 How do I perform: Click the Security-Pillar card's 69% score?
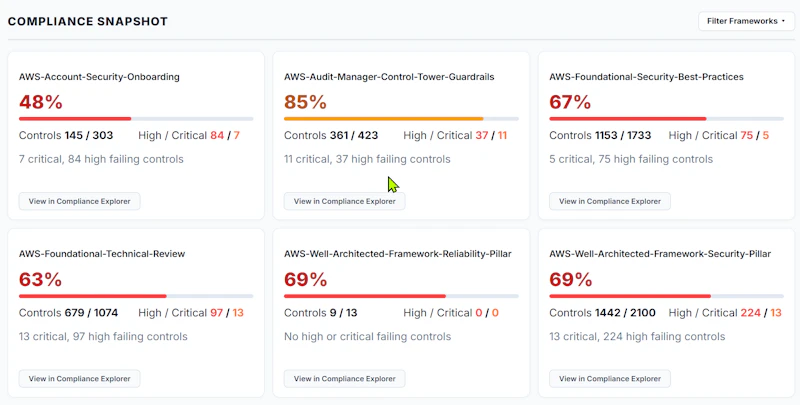[570, 280]
